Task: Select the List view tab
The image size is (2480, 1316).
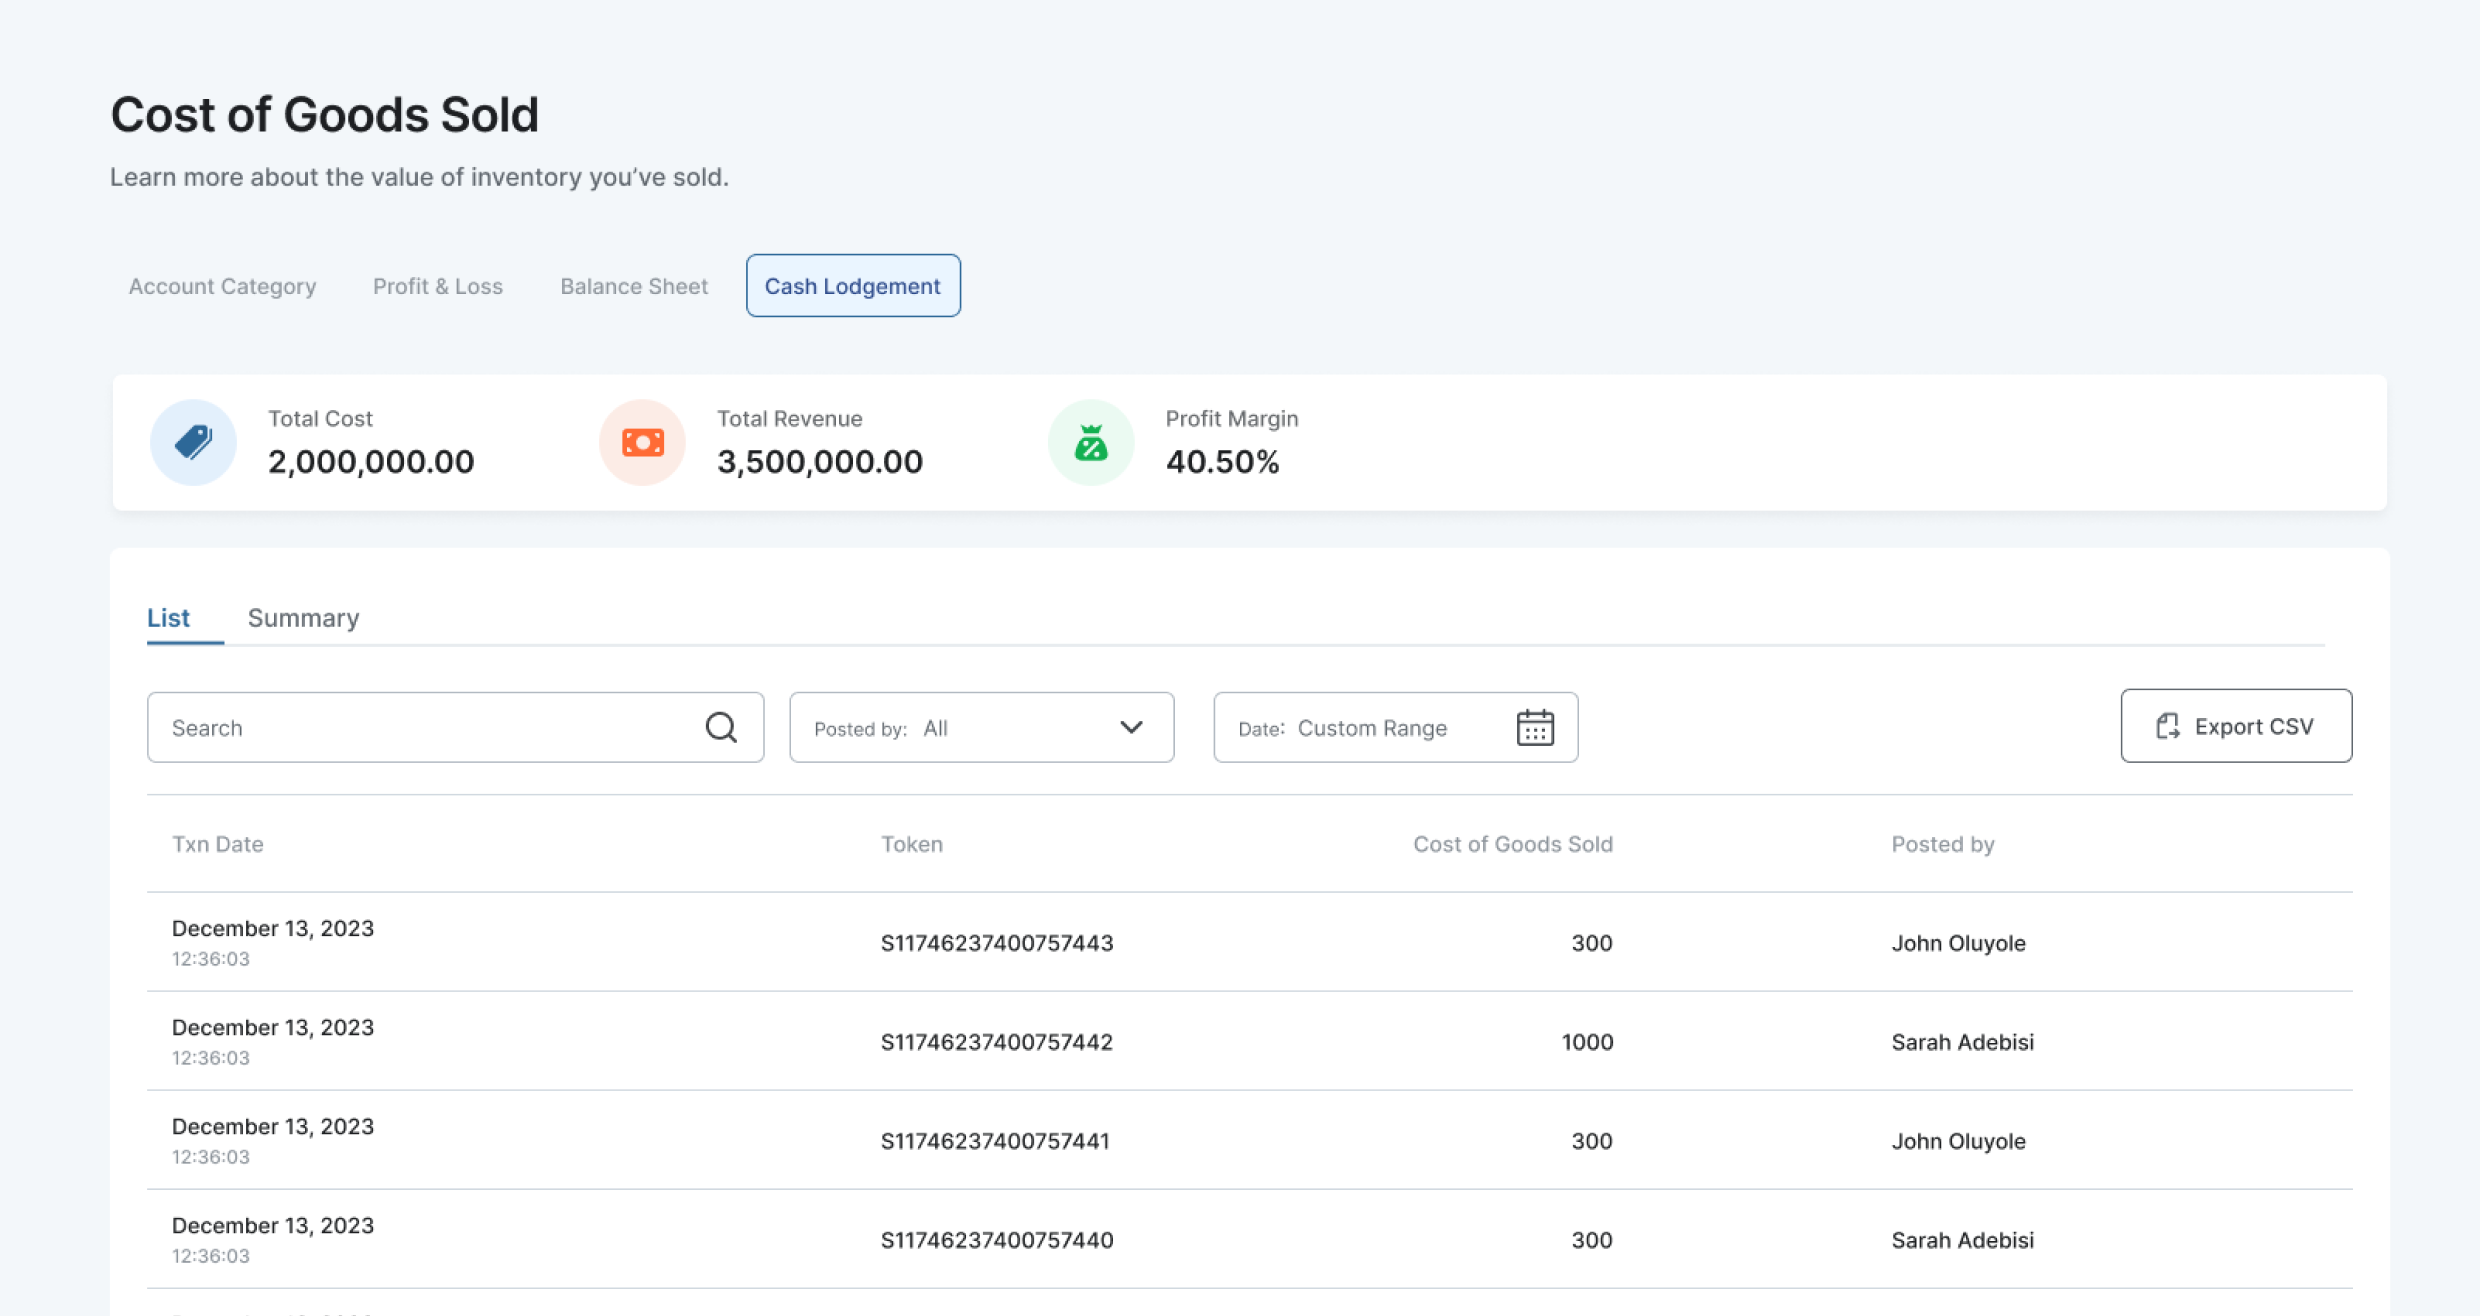Action: point(168,618)
